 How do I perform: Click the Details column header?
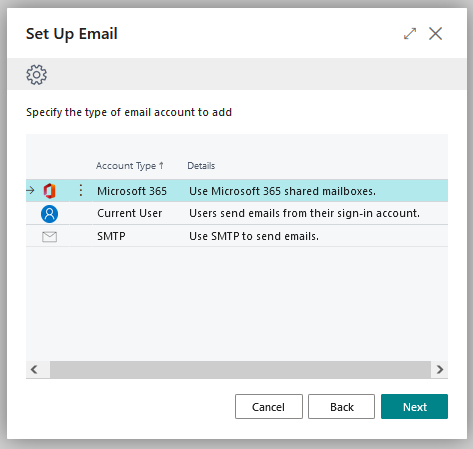[201, 166]
